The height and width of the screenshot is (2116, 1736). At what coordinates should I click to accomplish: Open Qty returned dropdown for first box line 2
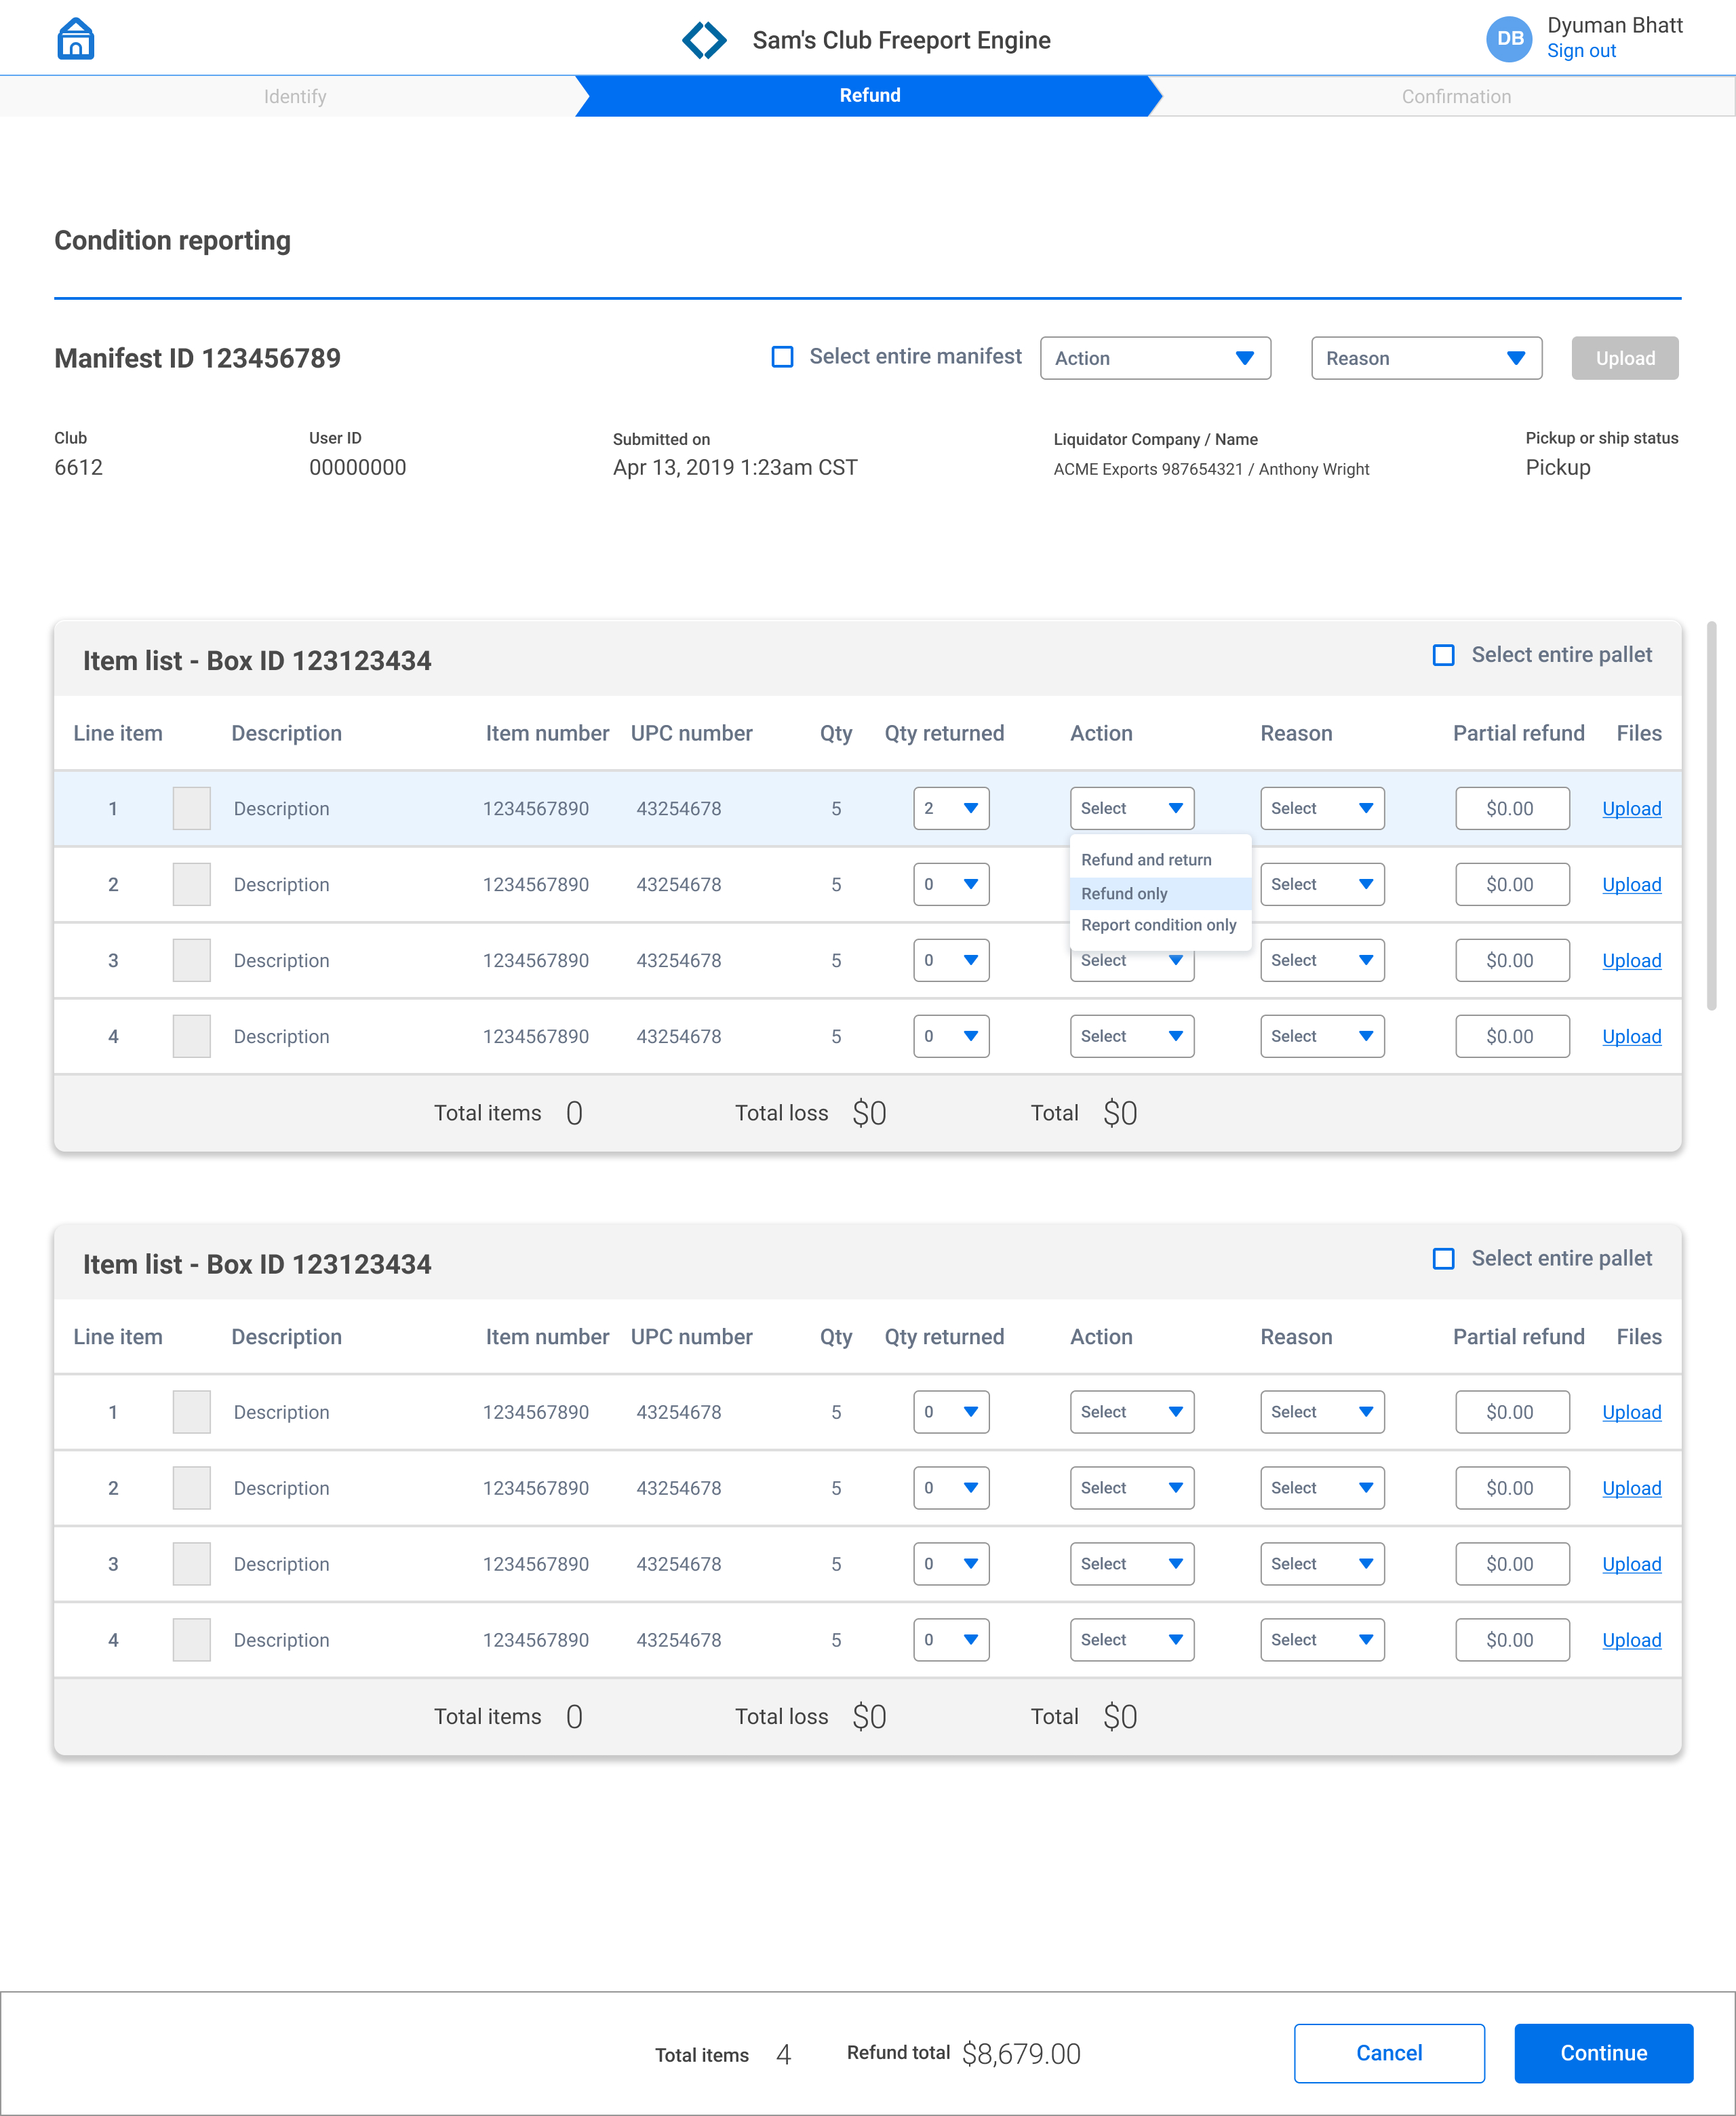[x=951, y=884]
